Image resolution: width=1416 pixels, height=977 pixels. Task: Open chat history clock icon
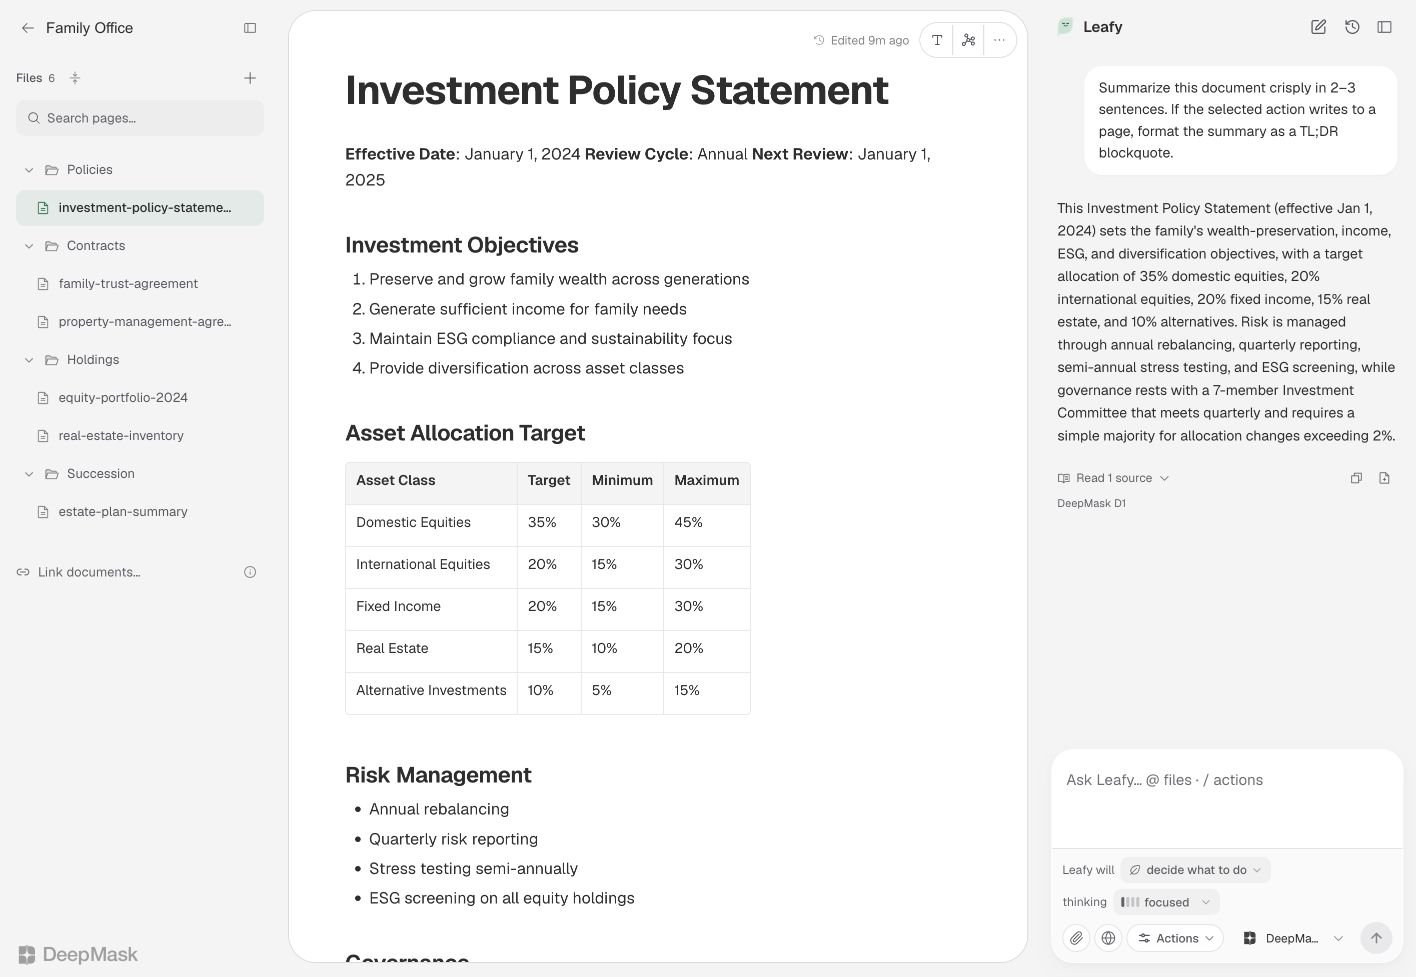coord(1352,27)
